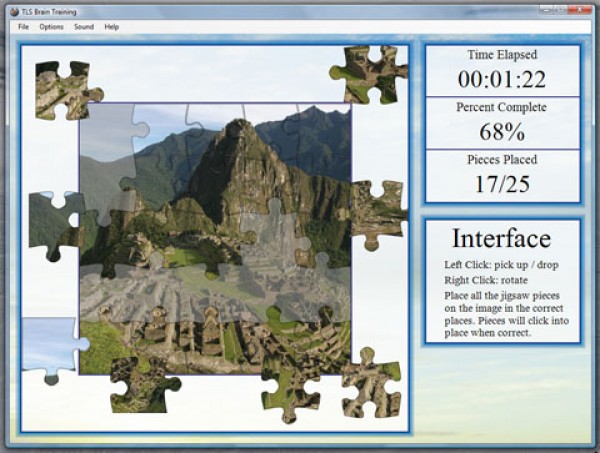The image size is (600, 453).
Task: Pick up the top-left loose puzzle piece
Action: point(65,90)
